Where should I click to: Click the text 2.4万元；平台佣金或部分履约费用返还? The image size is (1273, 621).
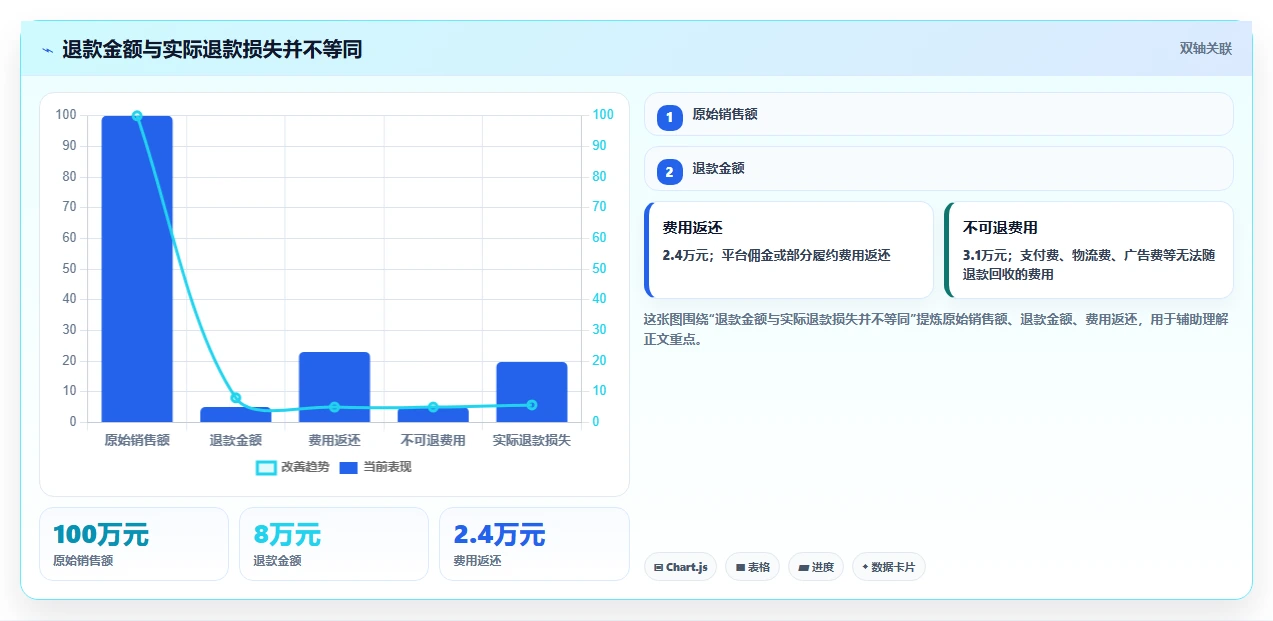point(776,255)
